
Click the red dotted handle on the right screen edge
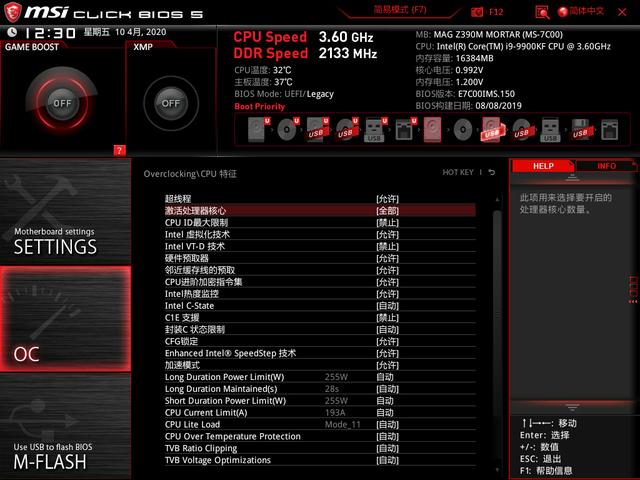[x=633, y=290]
